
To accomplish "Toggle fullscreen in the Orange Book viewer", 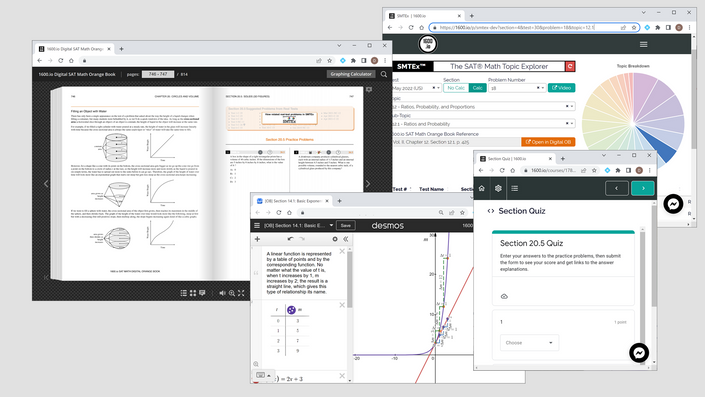I will pyautogui.click(x=241, y=293).
